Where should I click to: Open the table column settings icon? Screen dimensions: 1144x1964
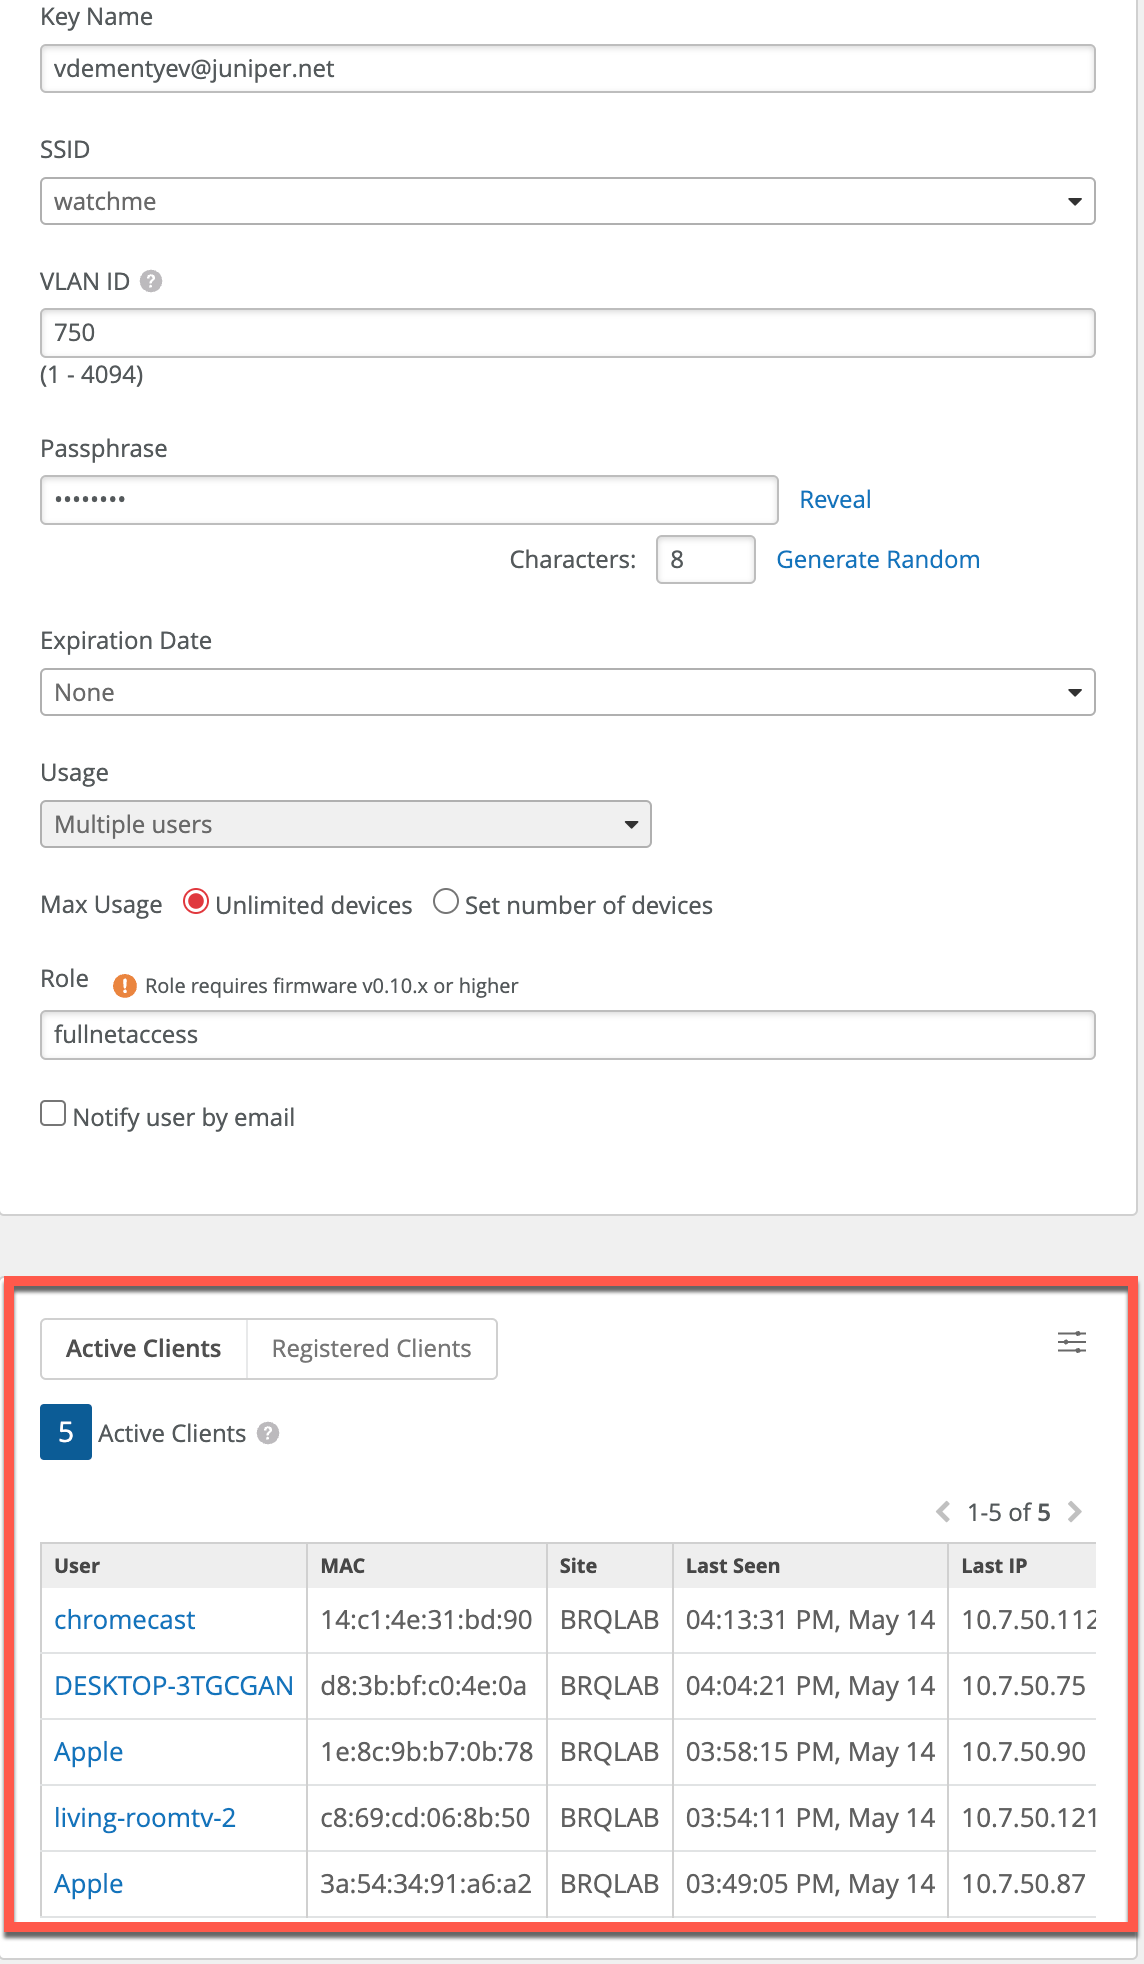1072,1342
